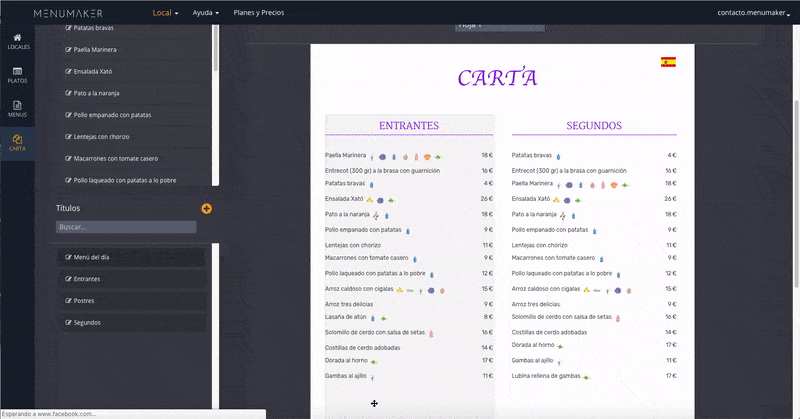Click the page vertical scrollbar

796,194
